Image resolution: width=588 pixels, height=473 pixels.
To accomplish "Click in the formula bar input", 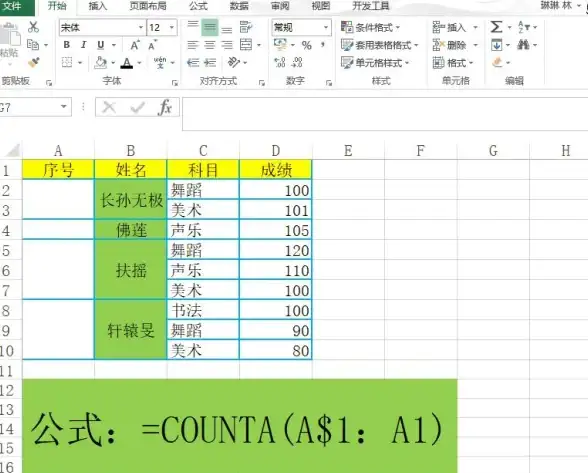I will tap(385, 114).
